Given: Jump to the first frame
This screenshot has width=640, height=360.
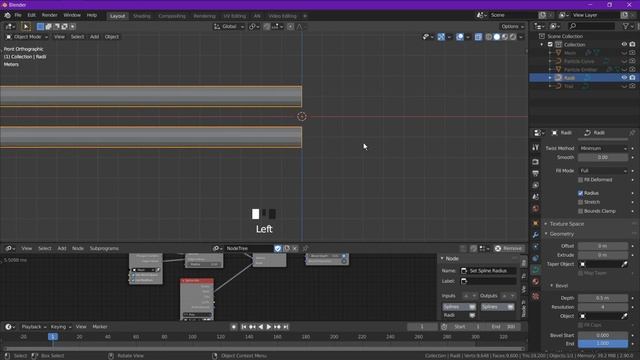Looking at the screenshot, I should [244, 327].
